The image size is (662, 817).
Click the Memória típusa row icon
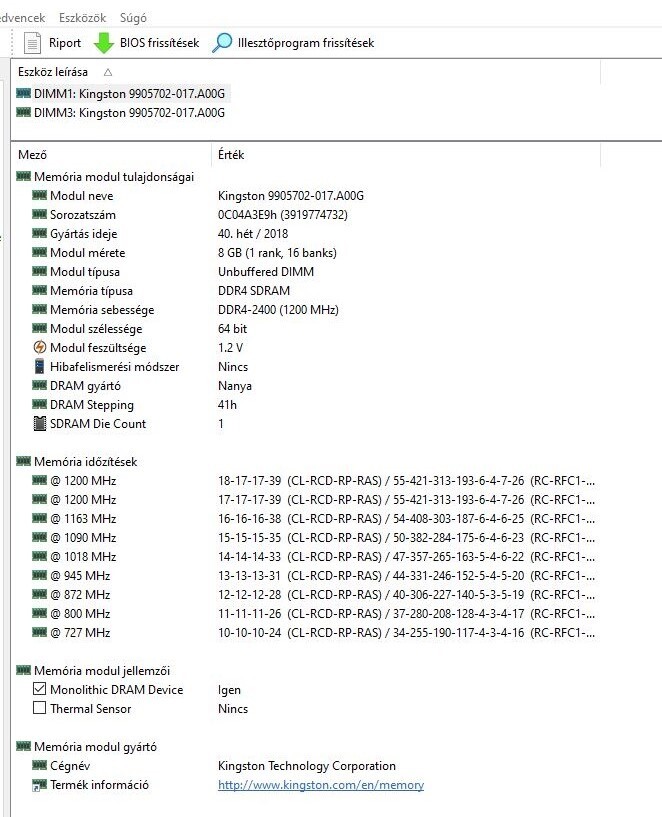click(40, 290)
